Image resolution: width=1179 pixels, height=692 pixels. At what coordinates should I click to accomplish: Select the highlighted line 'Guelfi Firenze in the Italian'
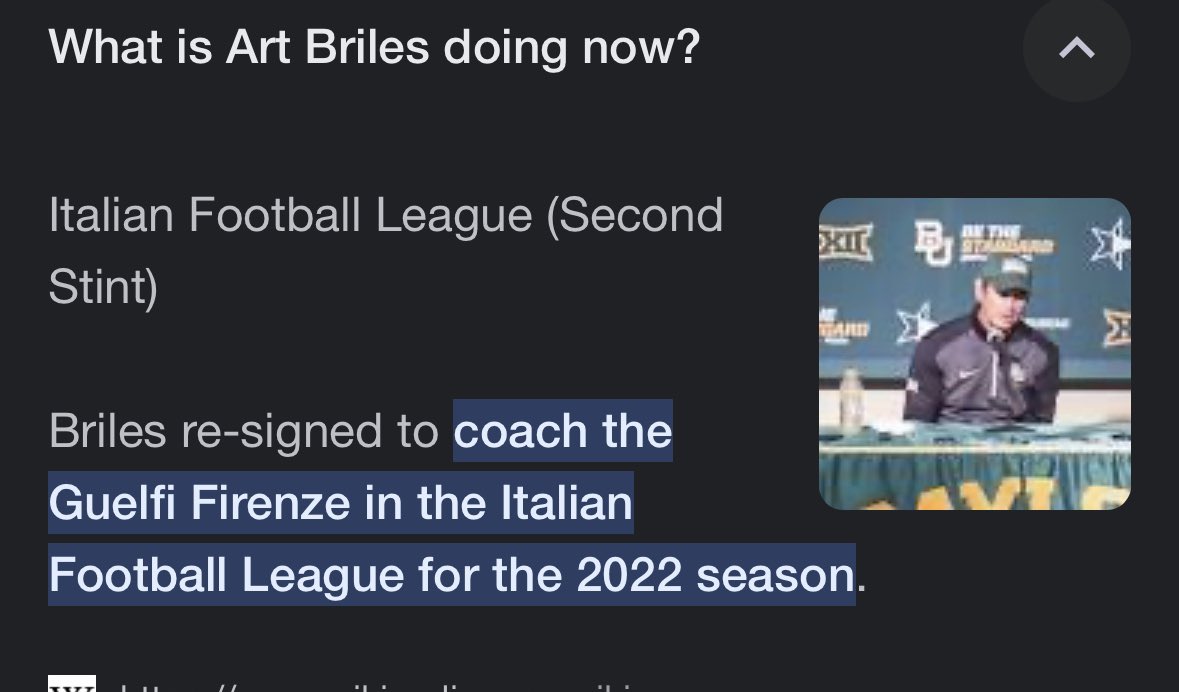pyautogui.click(x=341, y=502)
